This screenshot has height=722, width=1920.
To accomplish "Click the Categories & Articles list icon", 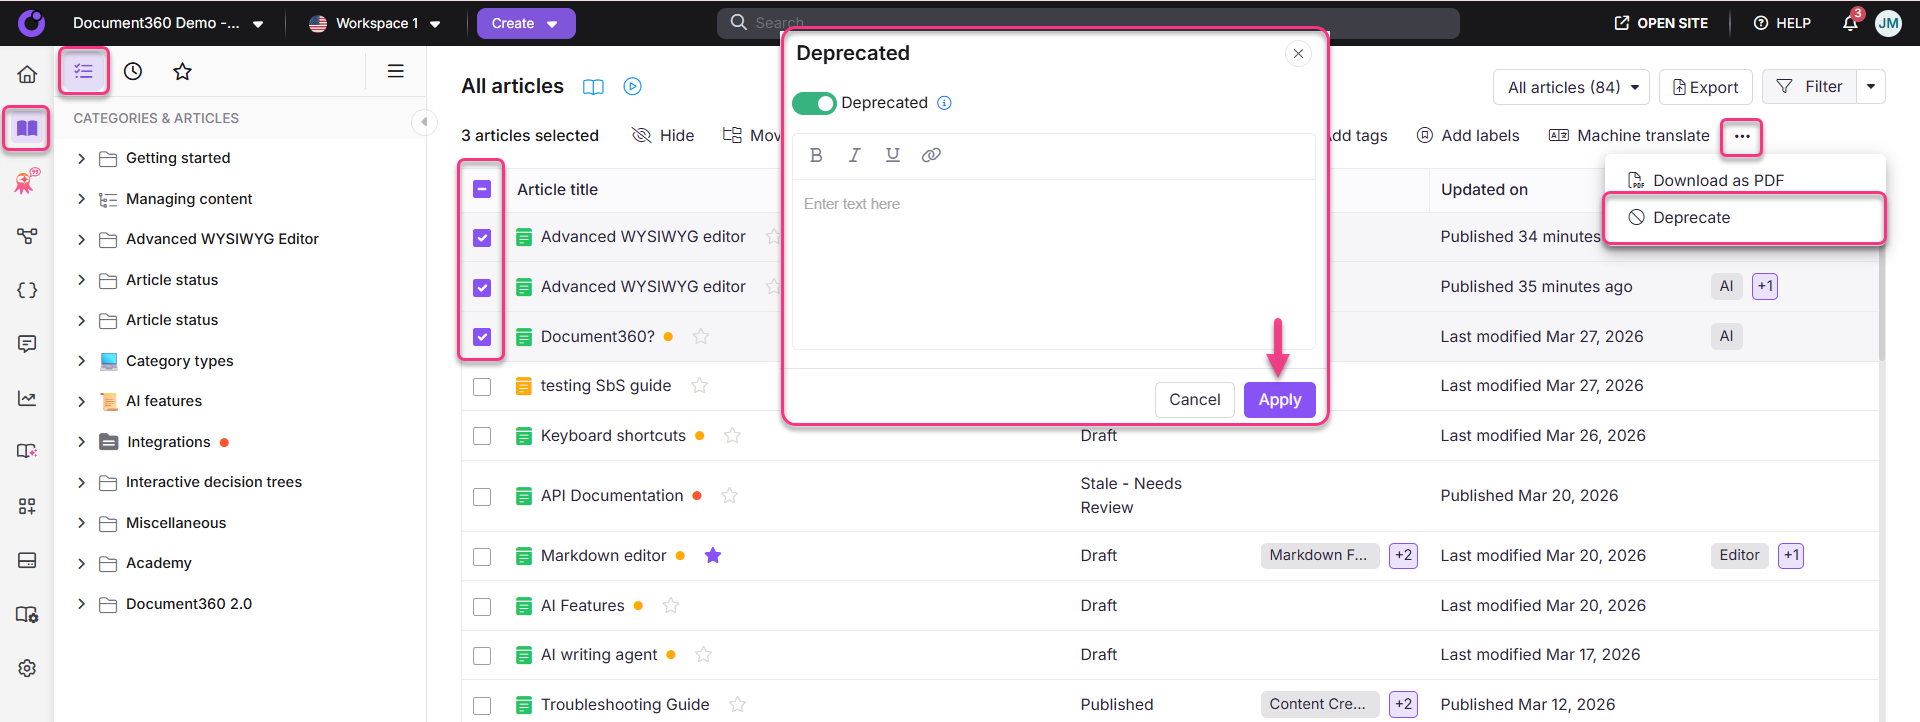I will coord(84,71).
